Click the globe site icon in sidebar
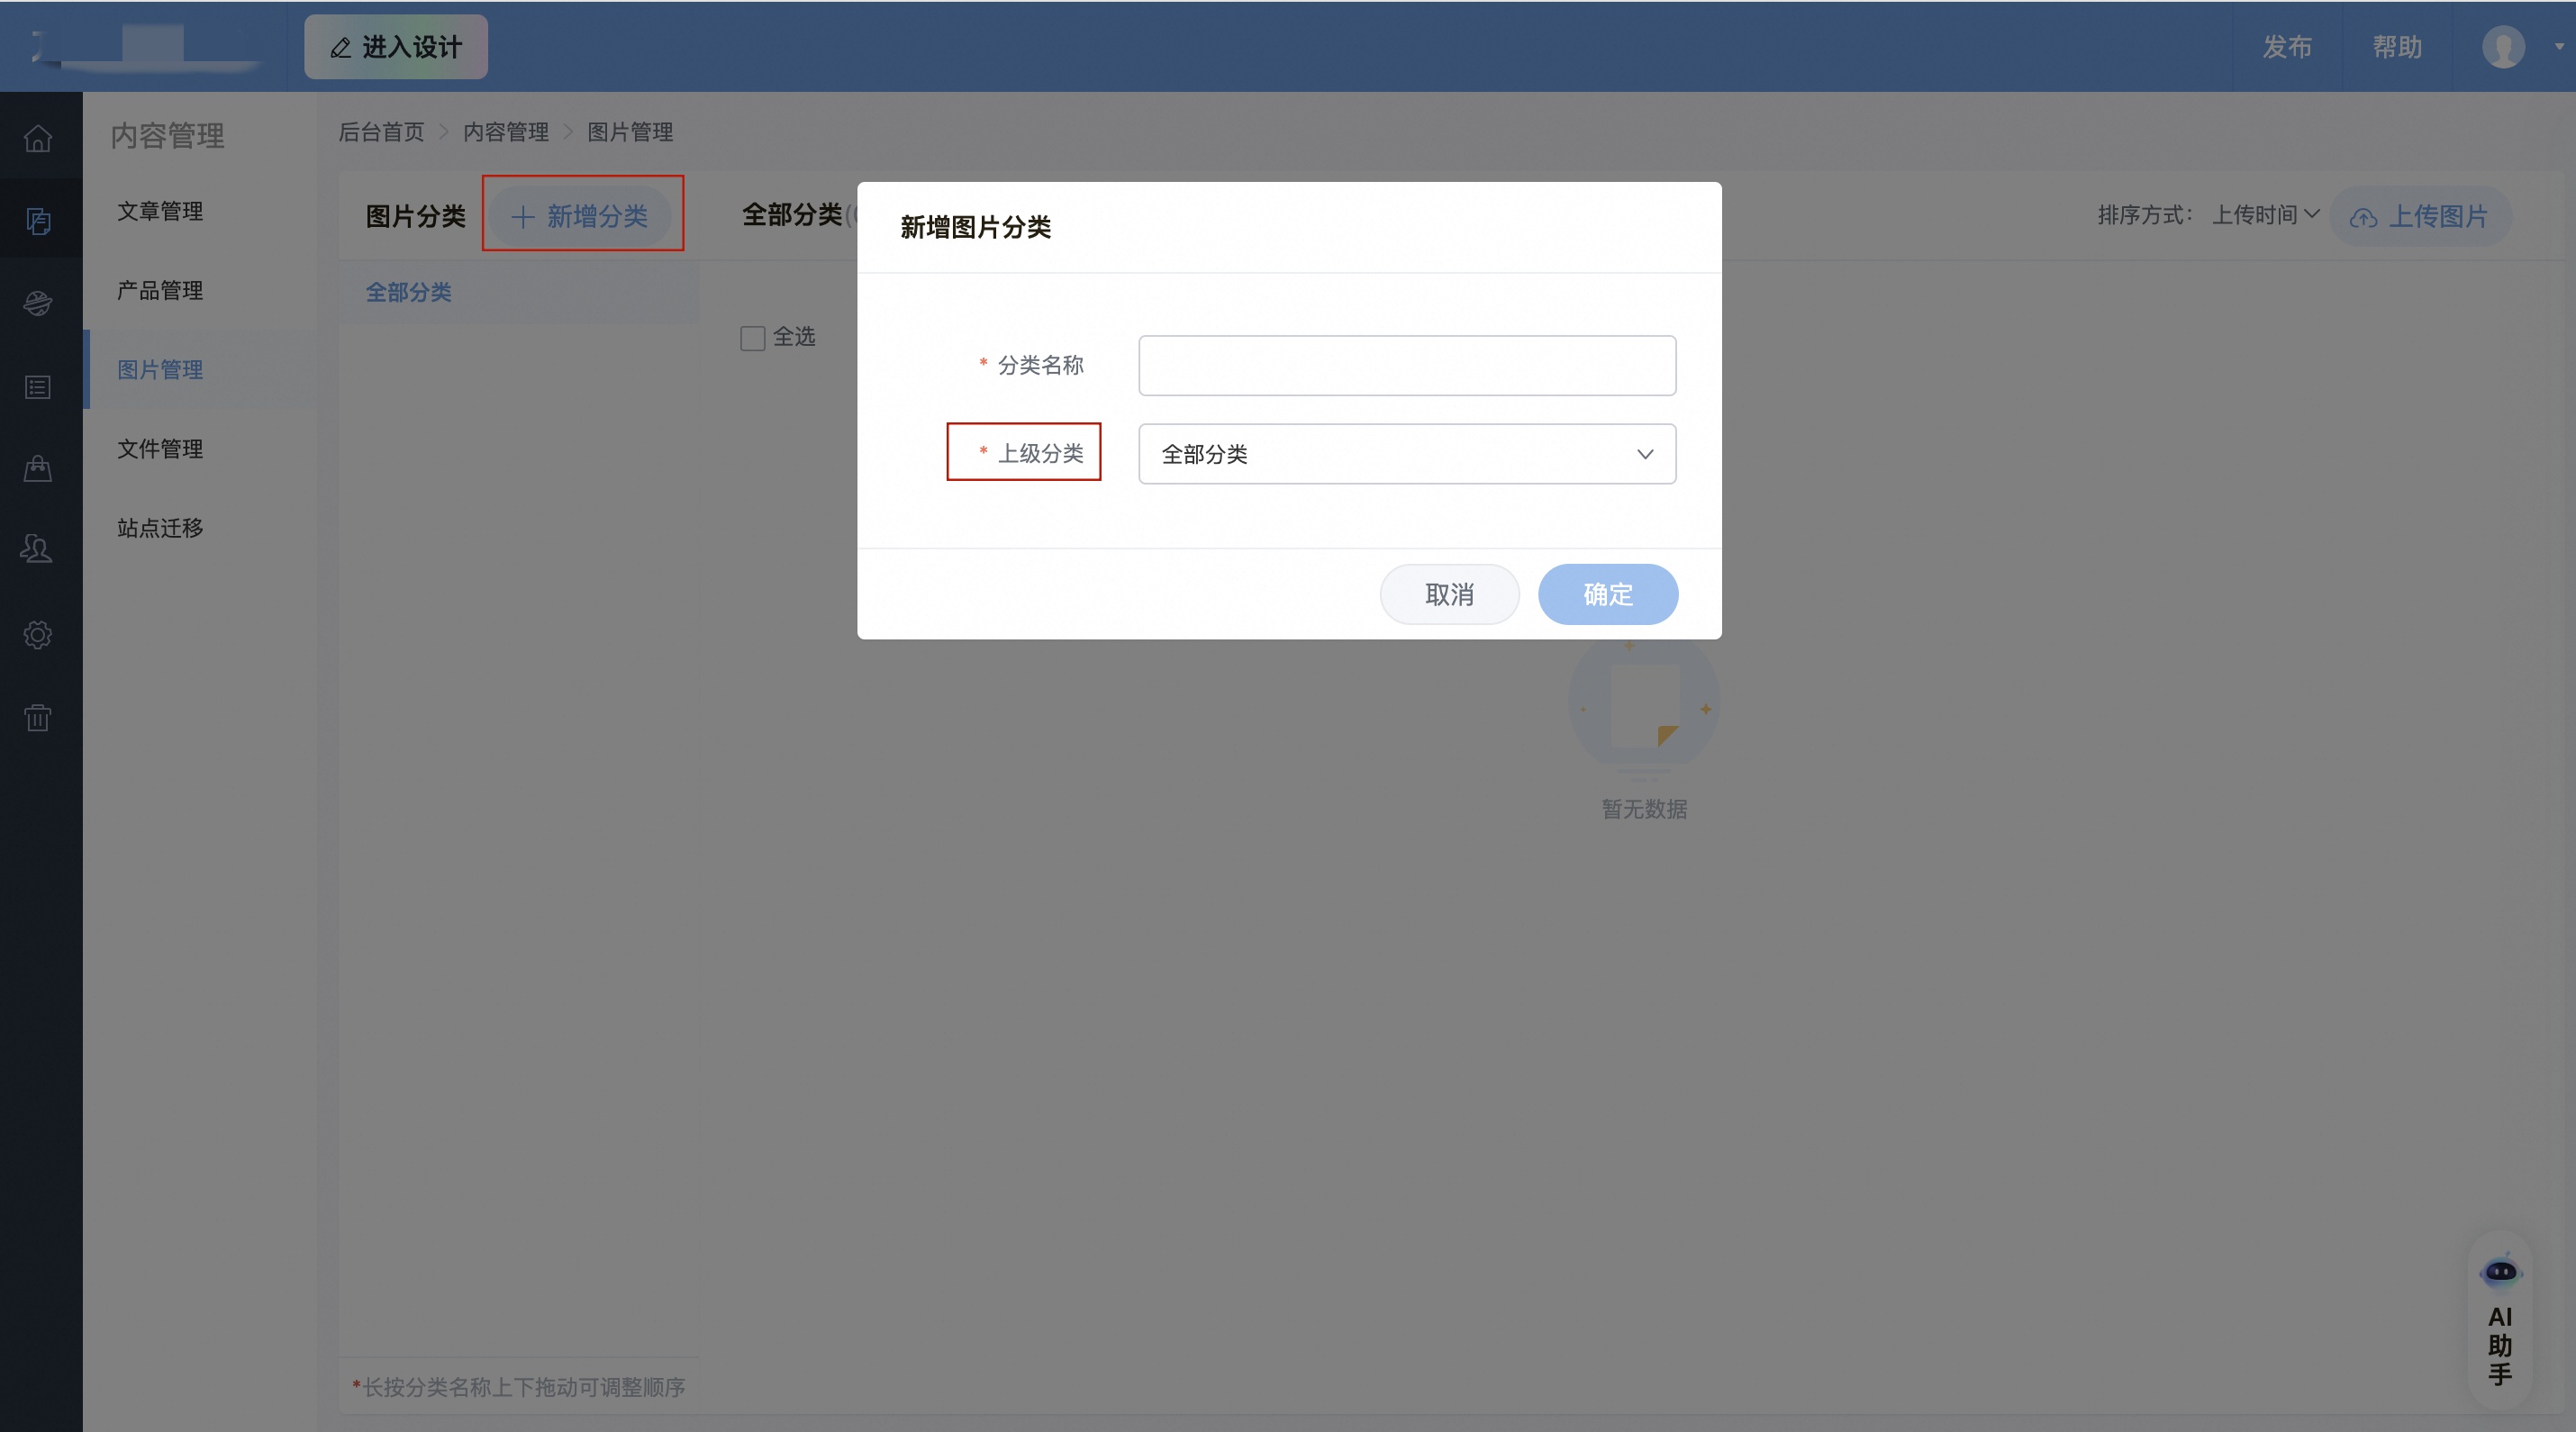Image resolution: width=2576 pixels, height=1432 pixels. (x=38, y=303)
